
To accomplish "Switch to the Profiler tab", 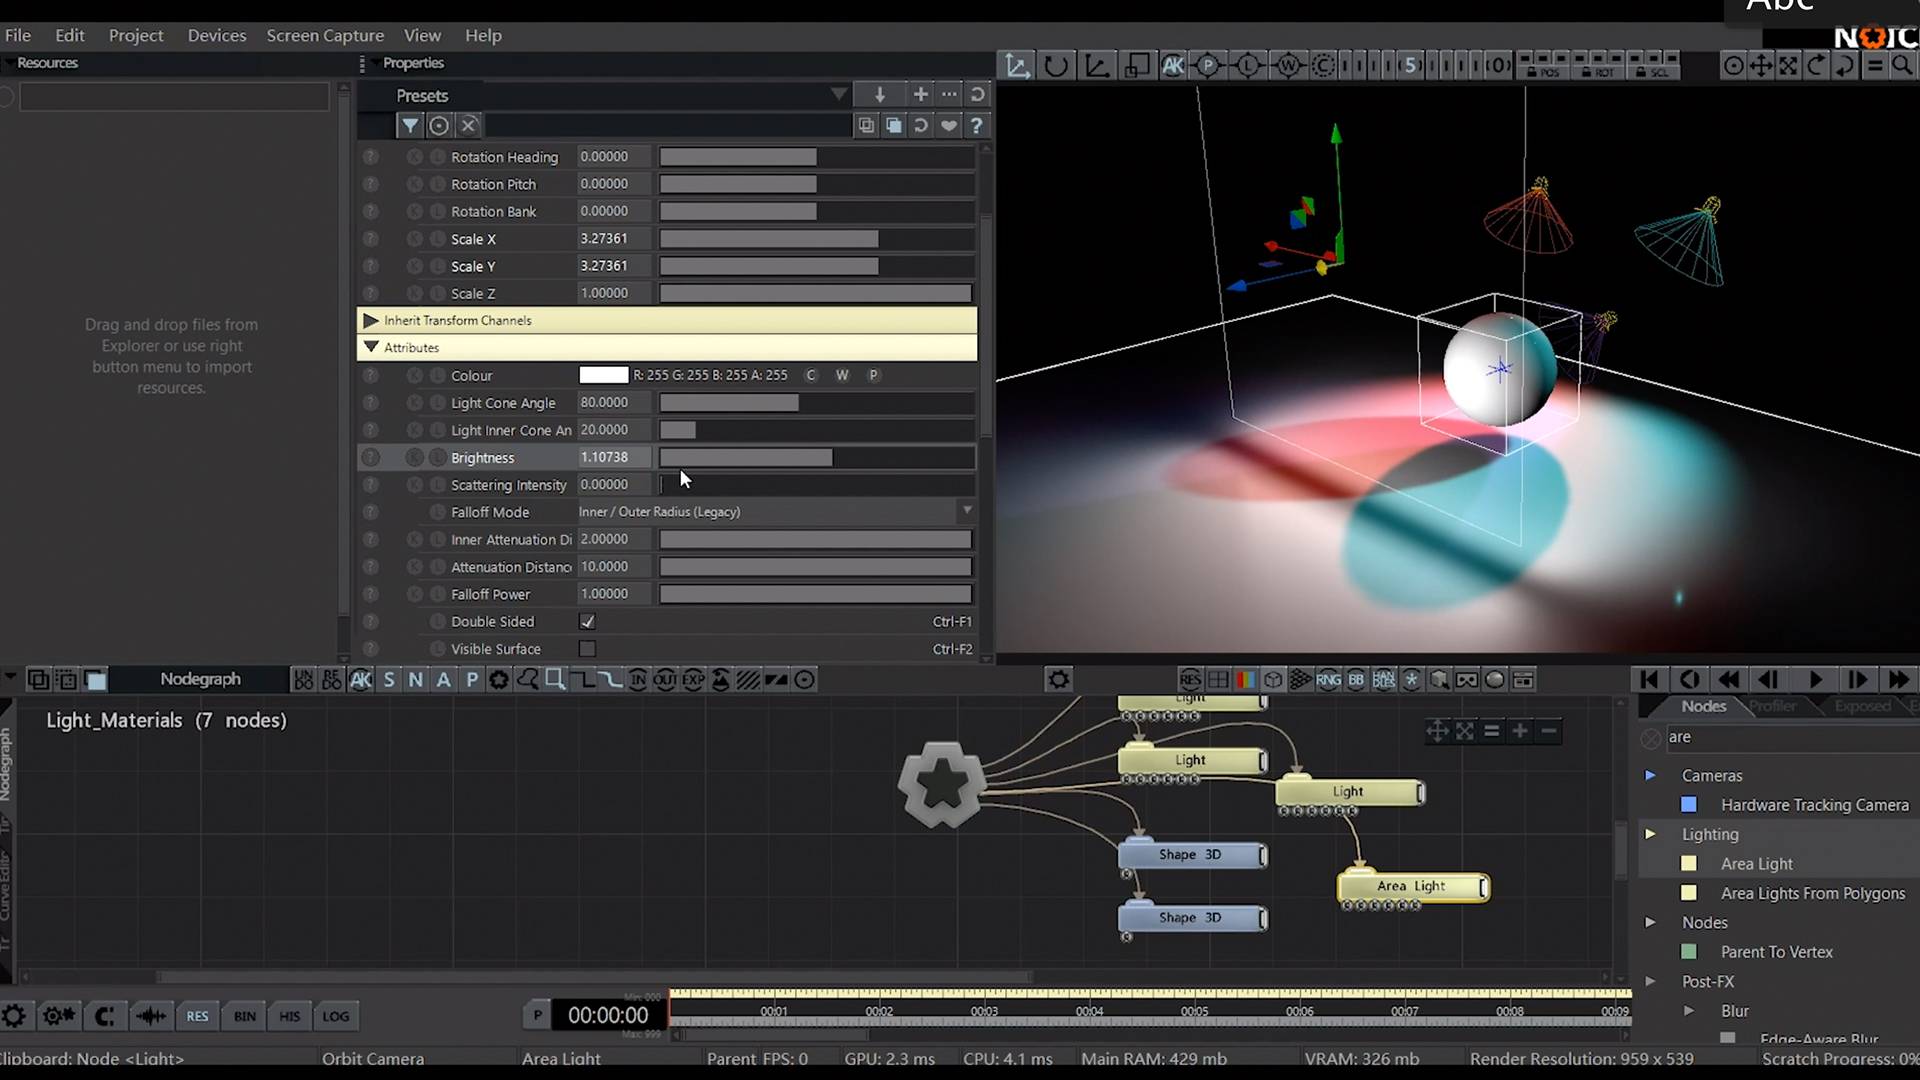I will click(1772, 706).
